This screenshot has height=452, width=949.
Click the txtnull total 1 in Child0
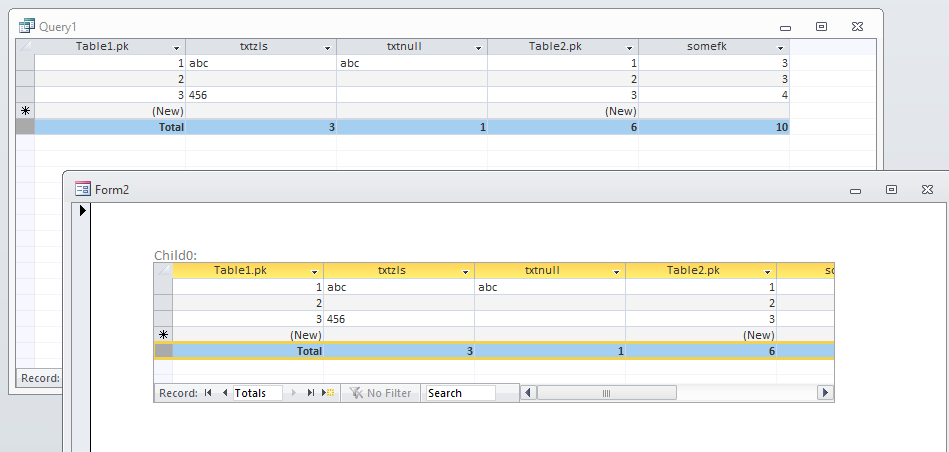550,351
